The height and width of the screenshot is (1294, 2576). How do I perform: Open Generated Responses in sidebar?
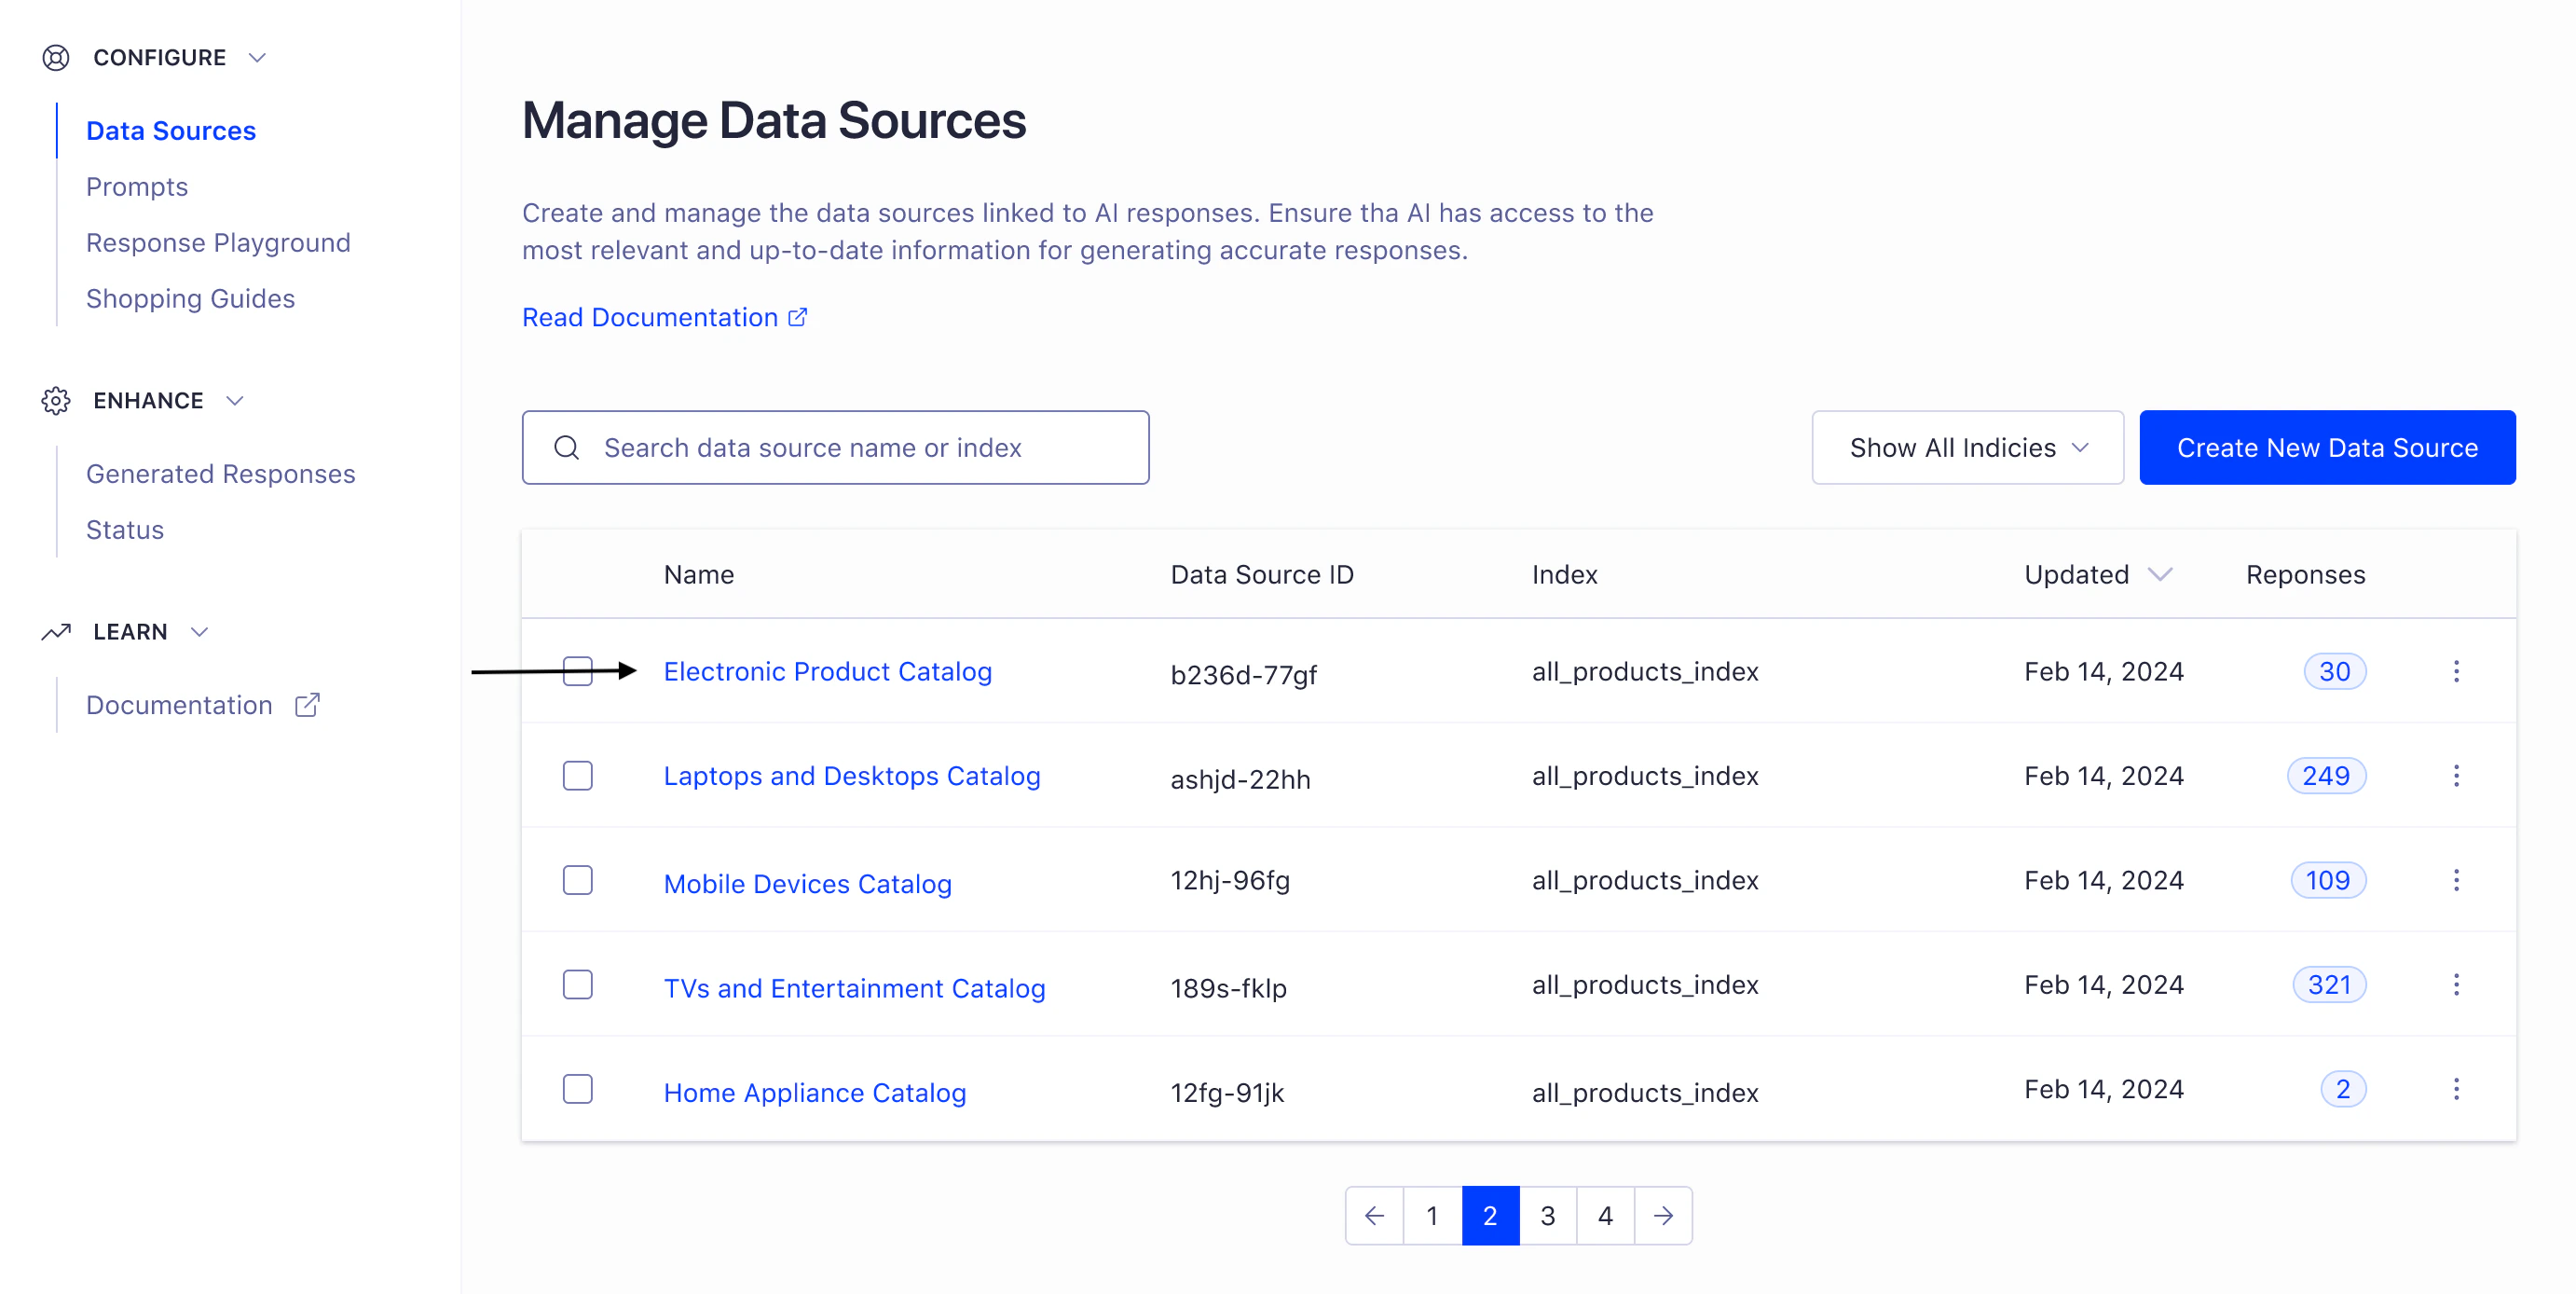coord(221,474)
